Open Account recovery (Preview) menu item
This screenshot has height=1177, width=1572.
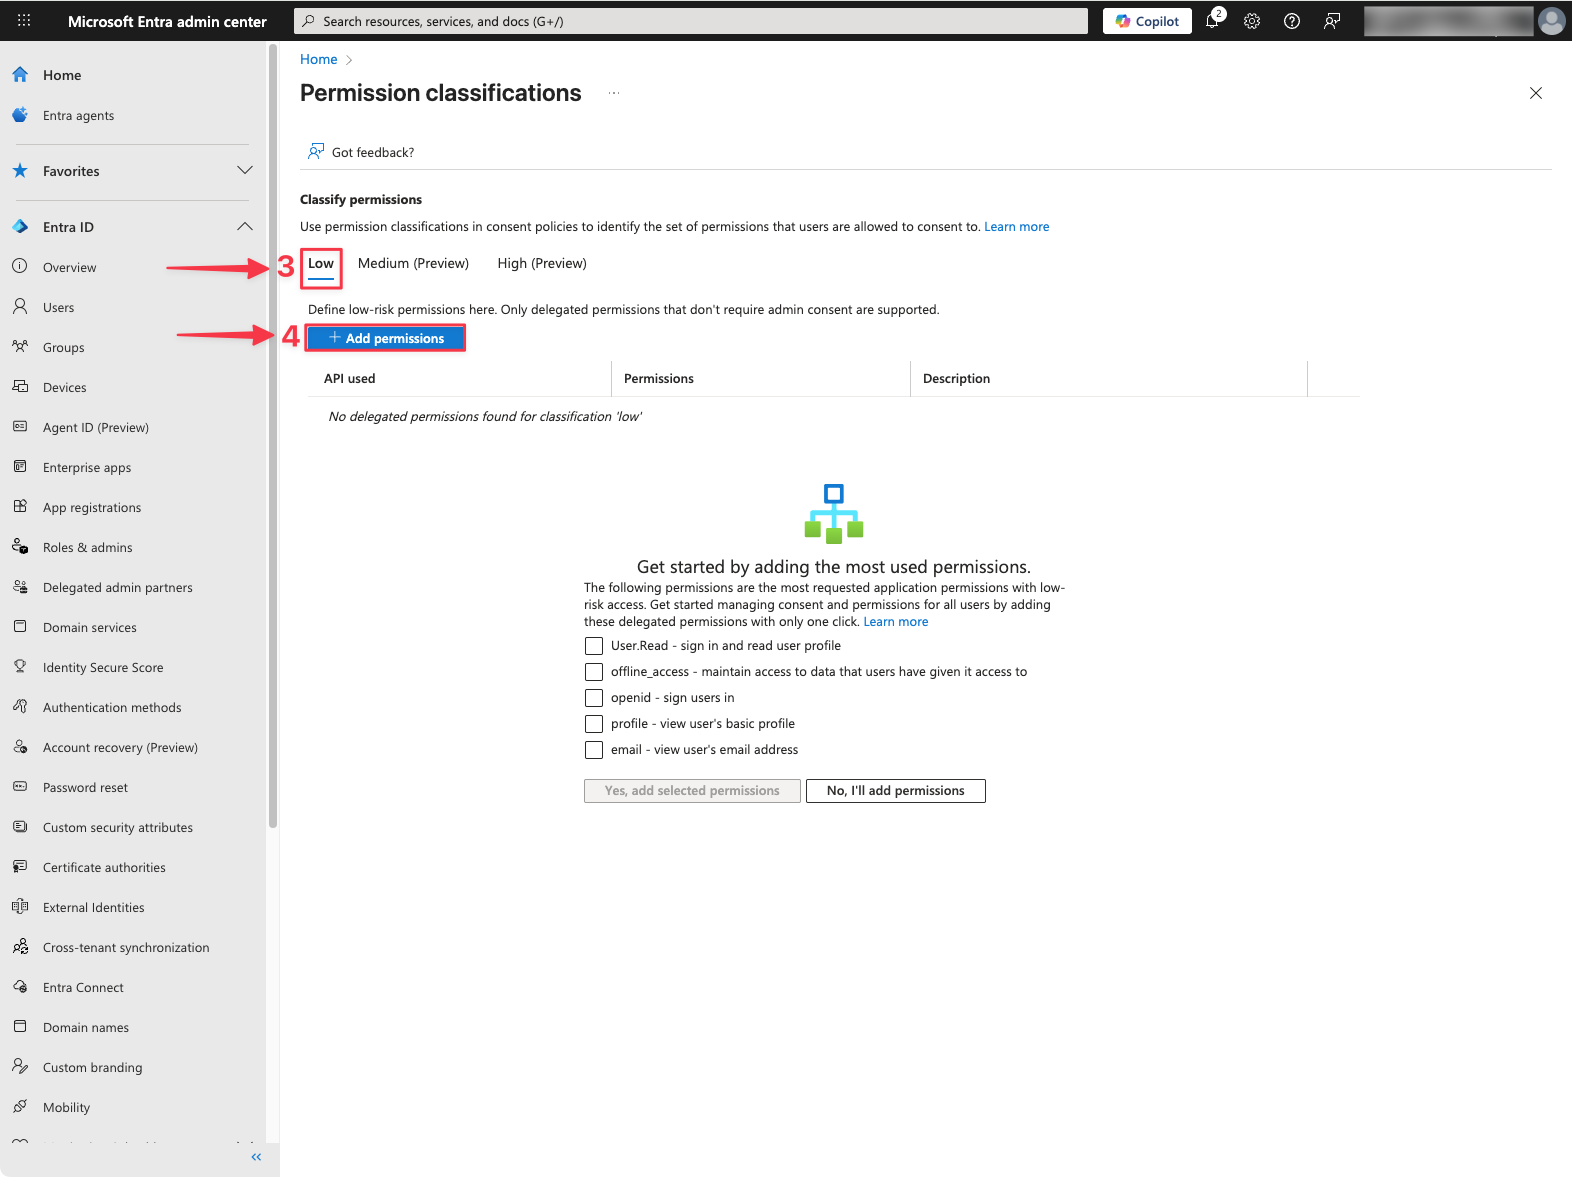[x=120, y=747]
